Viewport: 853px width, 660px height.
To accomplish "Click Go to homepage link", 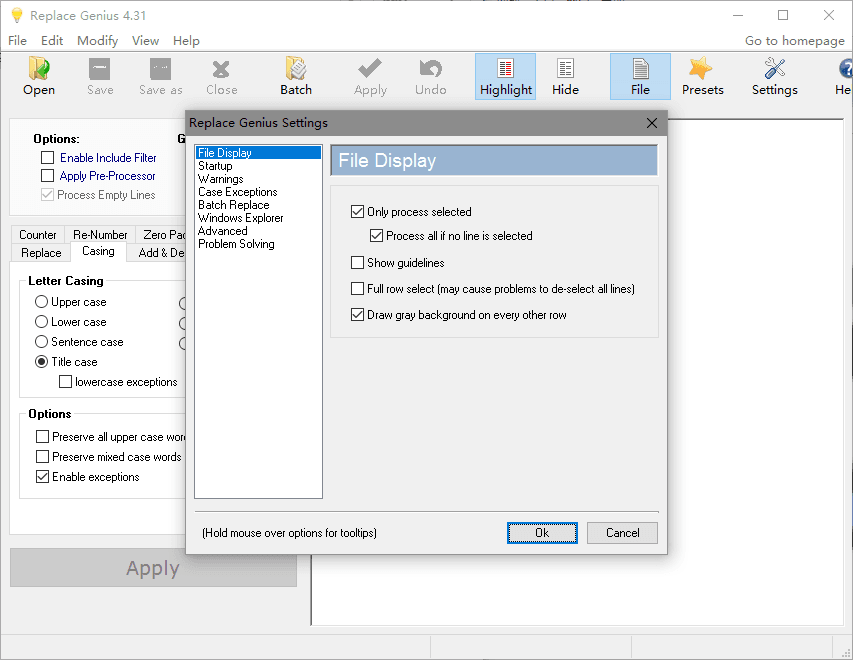I will pyautogui.click(x=794, y=41).
